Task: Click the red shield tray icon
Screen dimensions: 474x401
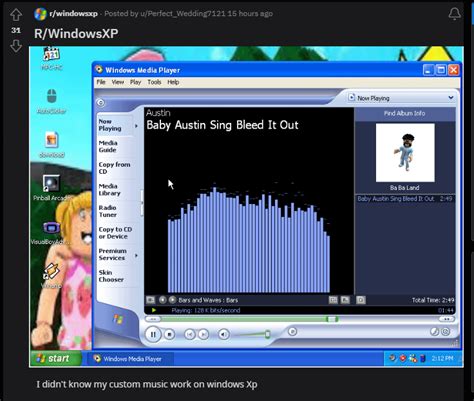Action: 403,358
